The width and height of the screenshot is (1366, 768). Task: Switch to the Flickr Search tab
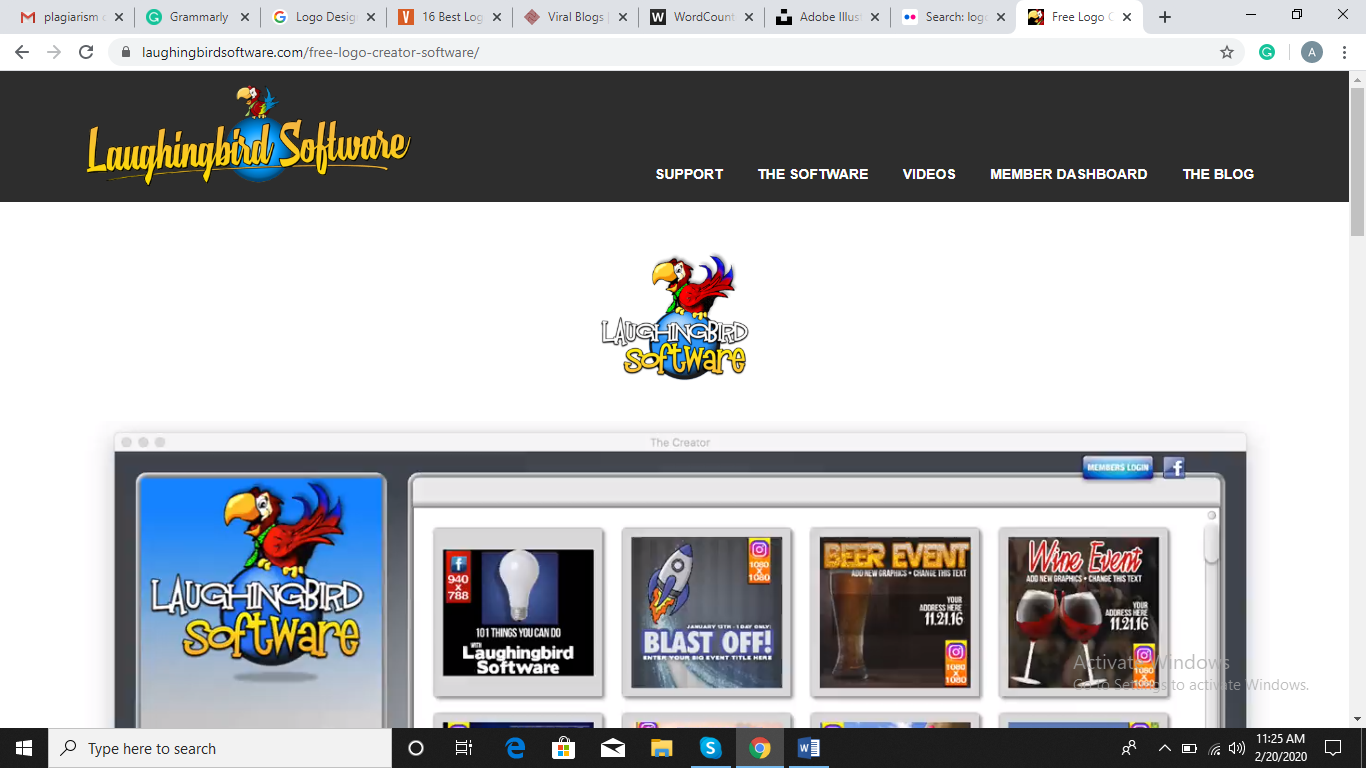[952, 17]
